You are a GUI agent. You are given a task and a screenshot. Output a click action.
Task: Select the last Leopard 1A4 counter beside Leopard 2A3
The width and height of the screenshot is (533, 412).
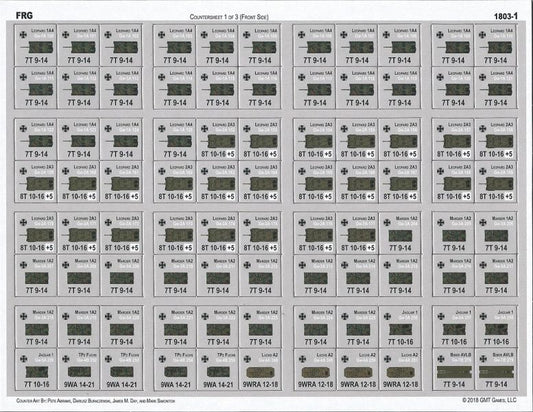(175, 139)
